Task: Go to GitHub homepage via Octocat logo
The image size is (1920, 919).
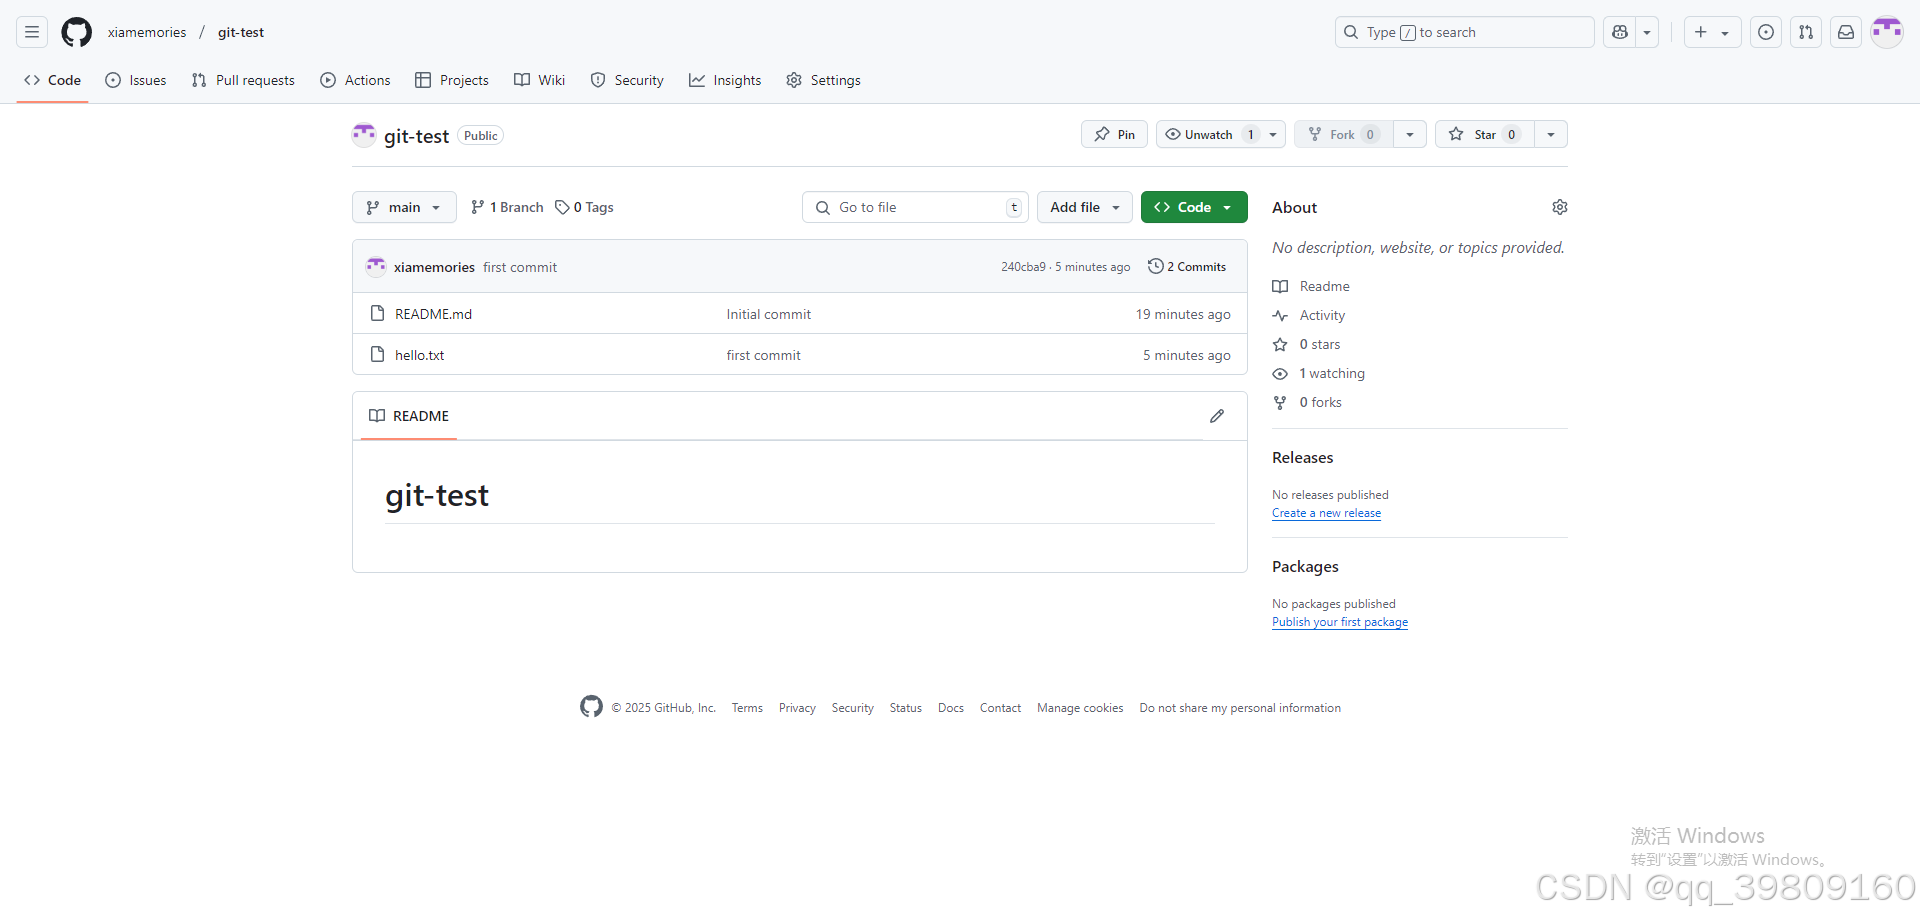Action: [76, 32]
